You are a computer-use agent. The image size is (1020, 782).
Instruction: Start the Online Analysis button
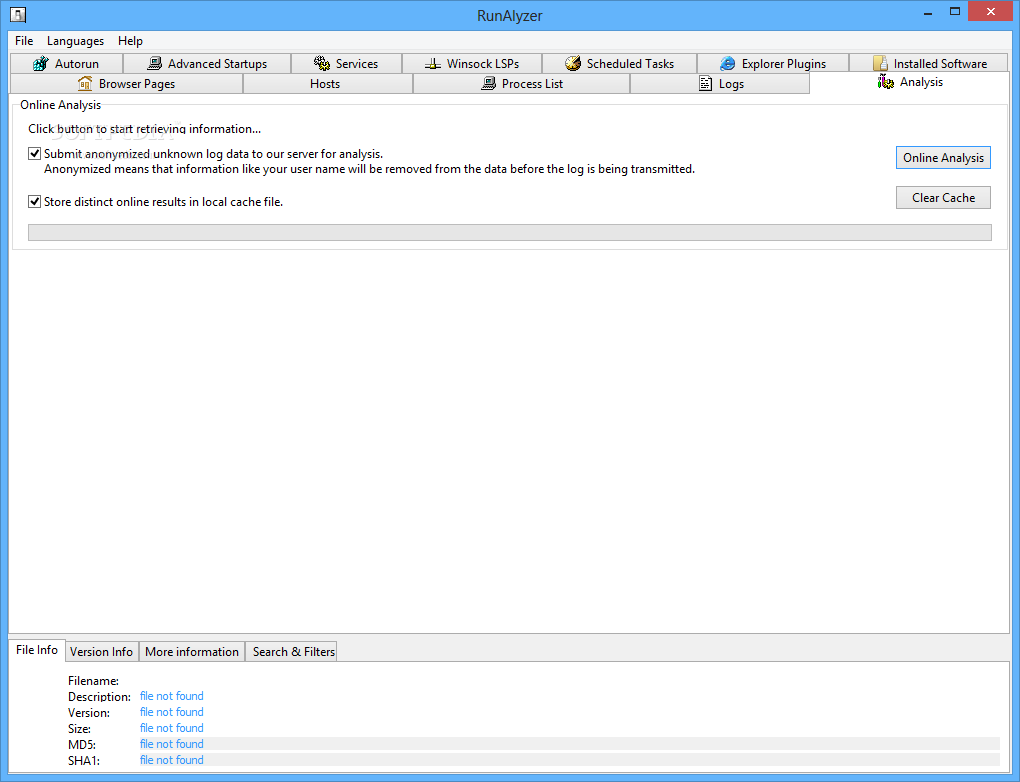[943, 157]
